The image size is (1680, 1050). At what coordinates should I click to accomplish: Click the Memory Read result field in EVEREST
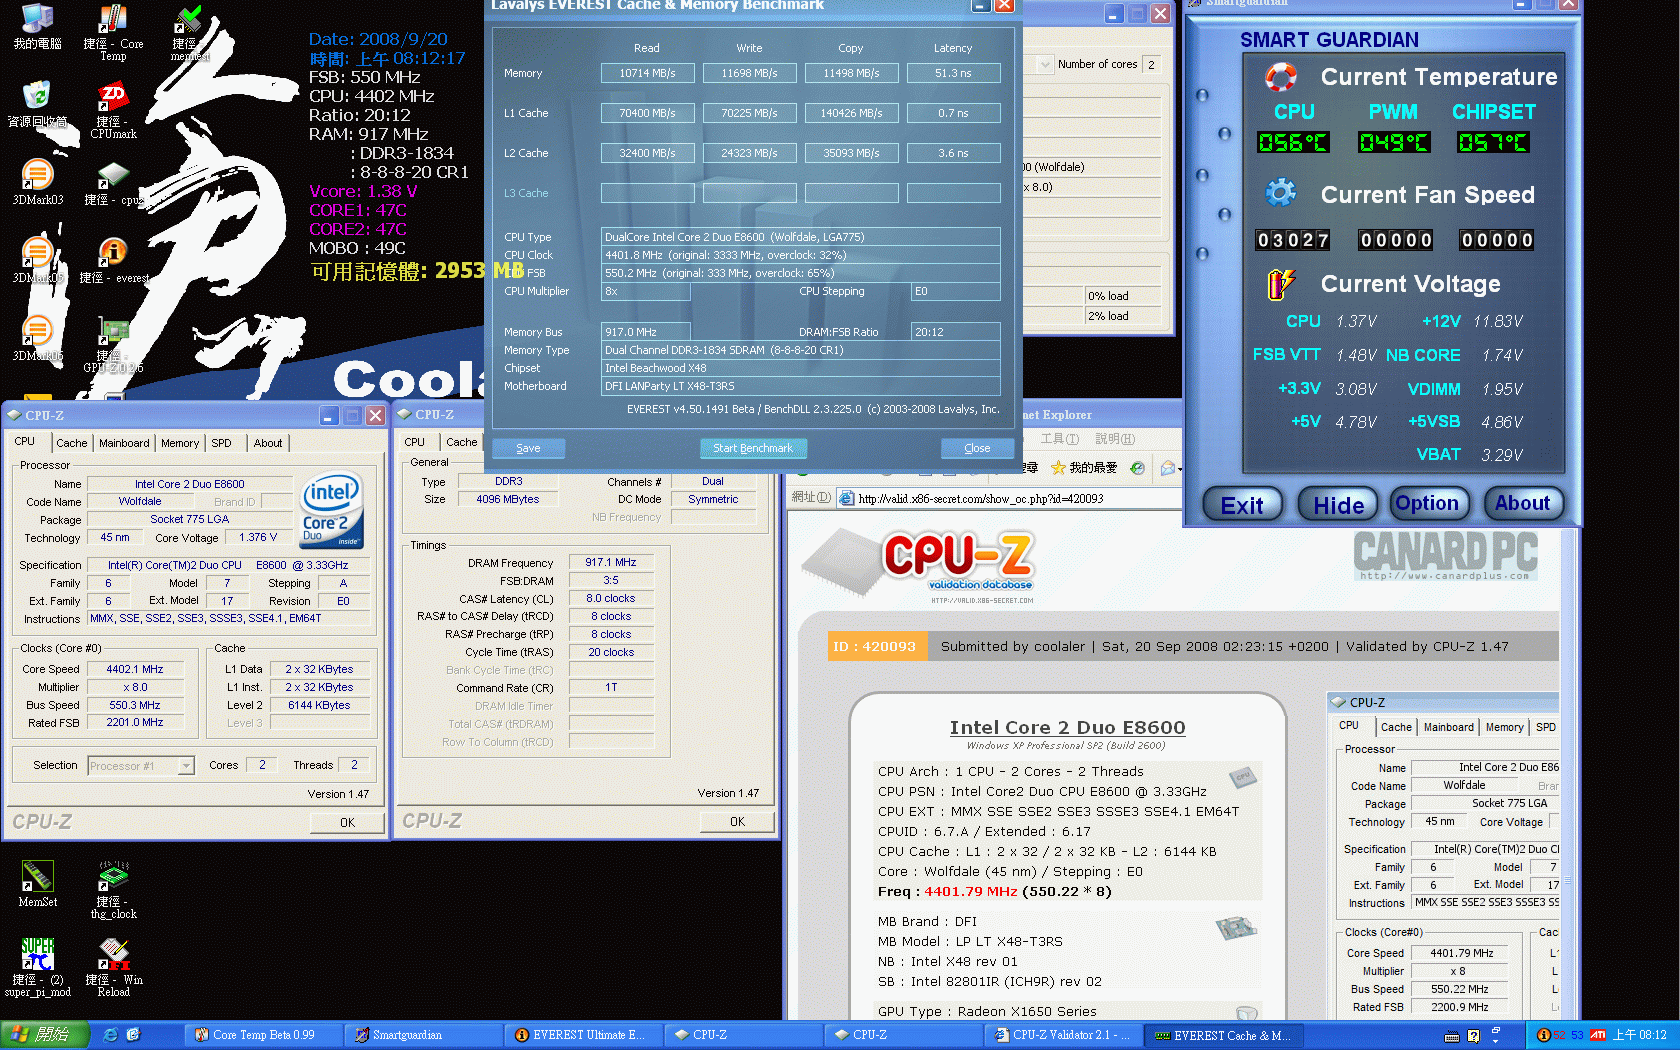647,73
